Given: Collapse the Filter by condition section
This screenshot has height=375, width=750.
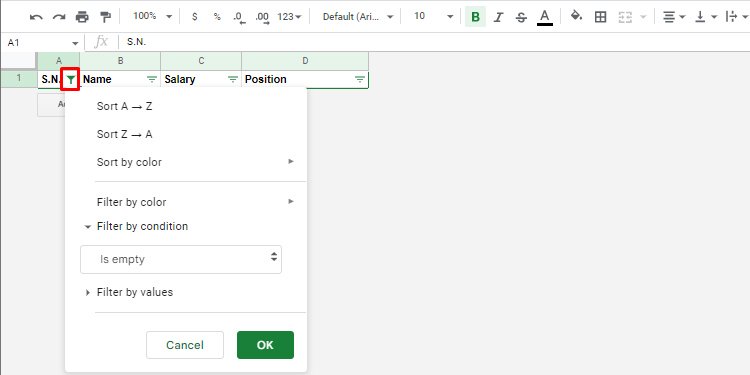Looking at the screenshot, I should click(x=136, y=226).
